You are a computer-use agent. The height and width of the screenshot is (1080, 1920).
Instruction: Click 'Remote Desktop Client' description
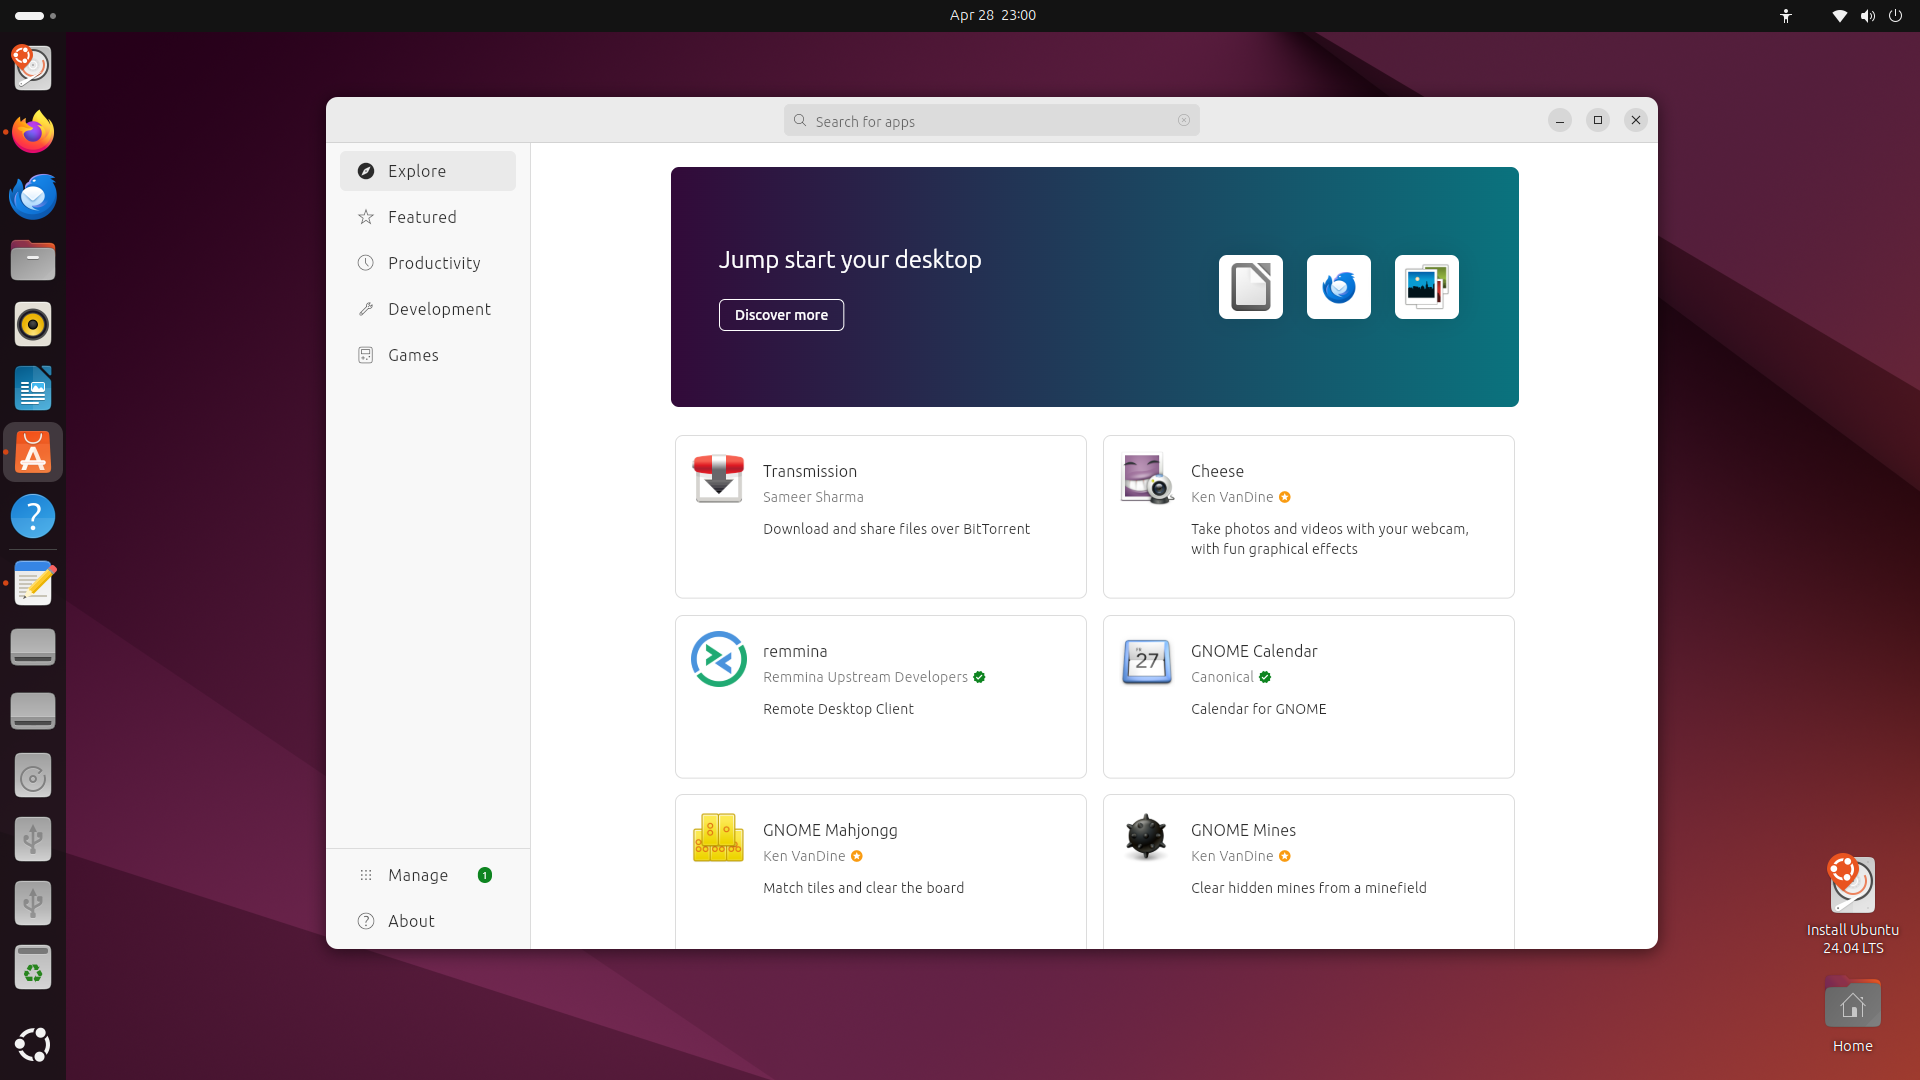coord(838,709)
